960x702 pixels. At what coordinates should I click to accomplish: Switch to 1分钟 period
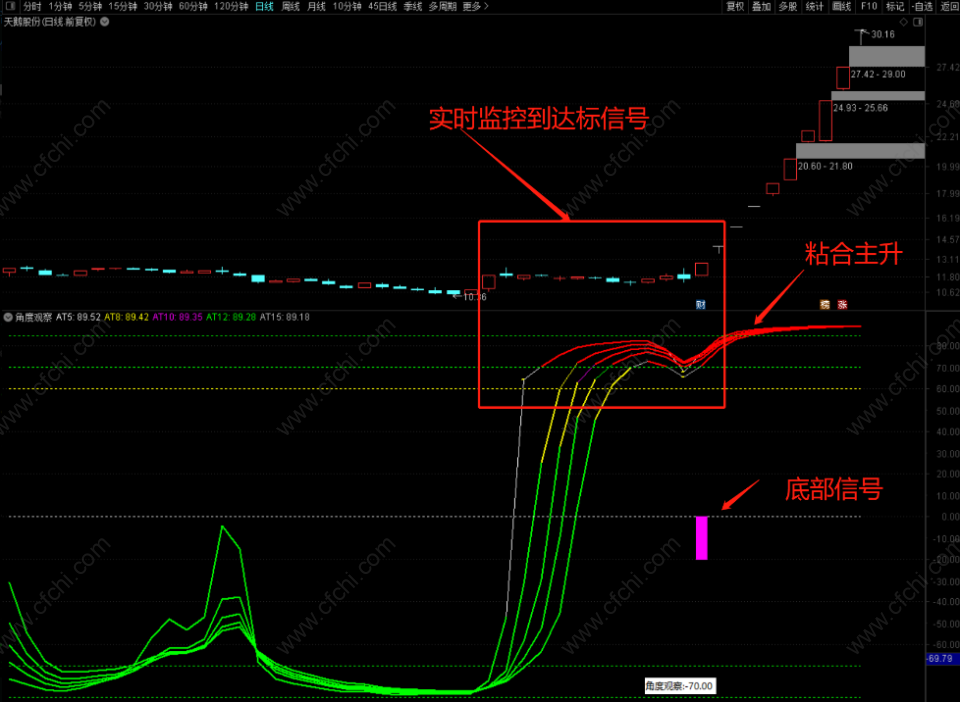click(x=60, y=6)
